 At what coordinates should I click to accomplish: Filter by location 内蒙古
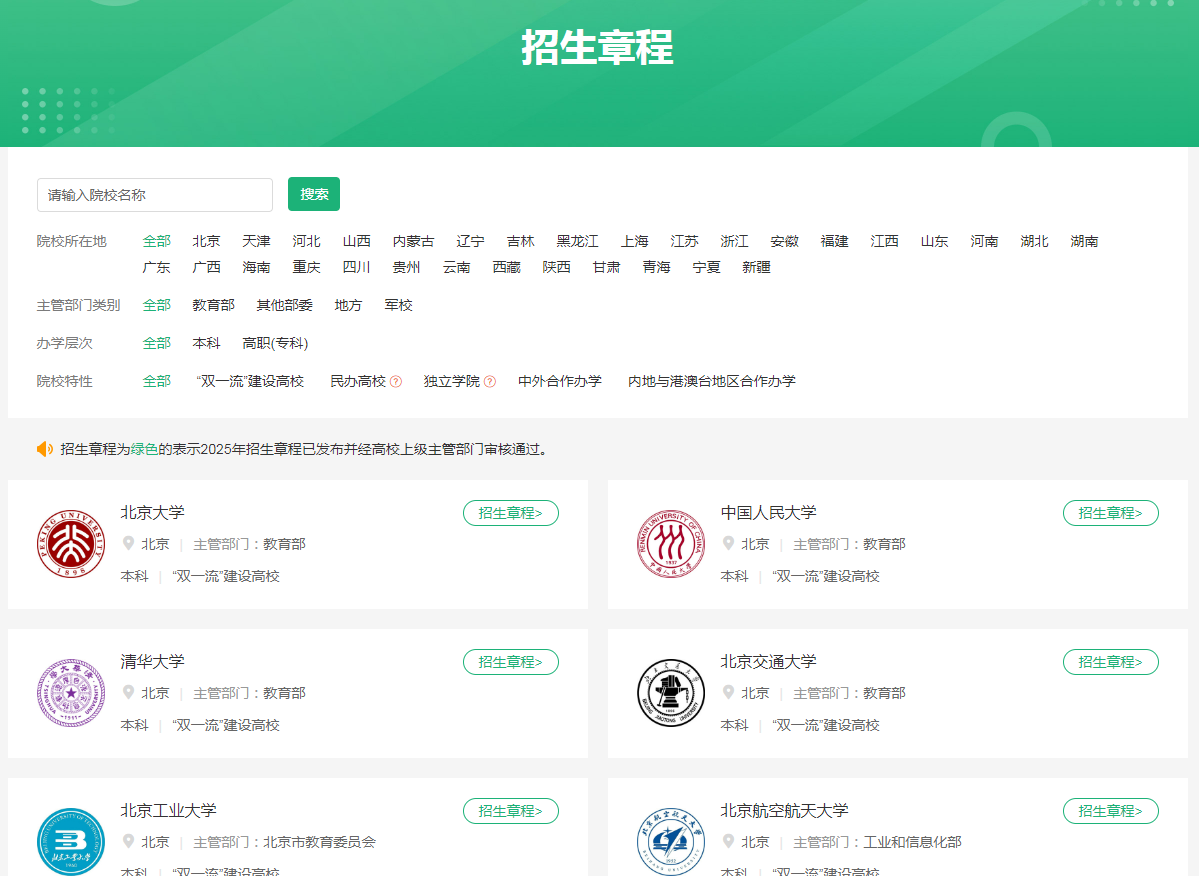(x=414, y=242)
